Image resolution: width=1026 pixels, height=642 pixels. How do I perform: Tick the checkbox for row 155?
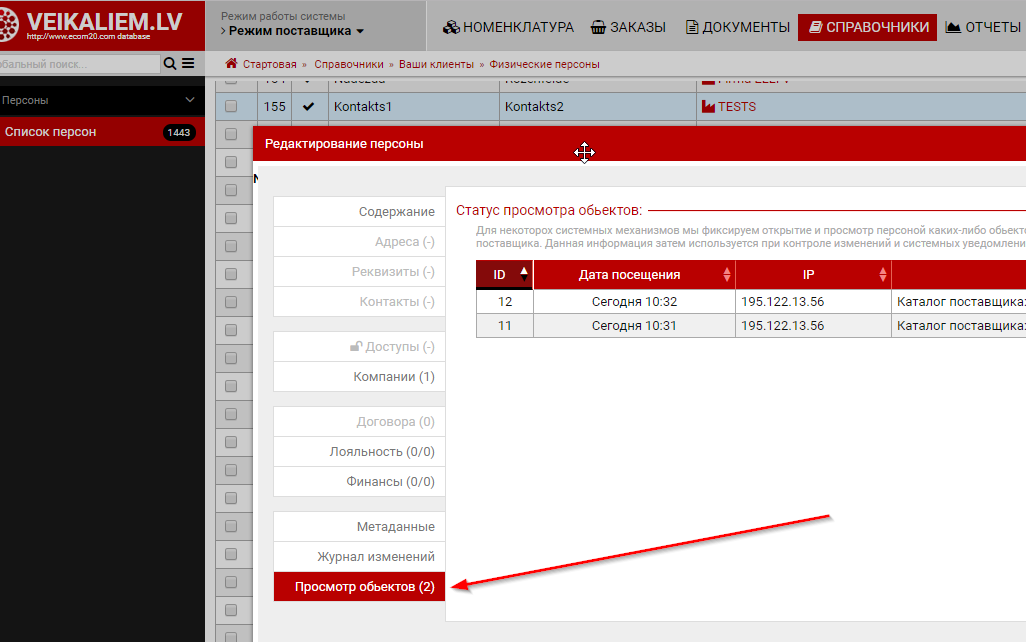click(231, 106)
